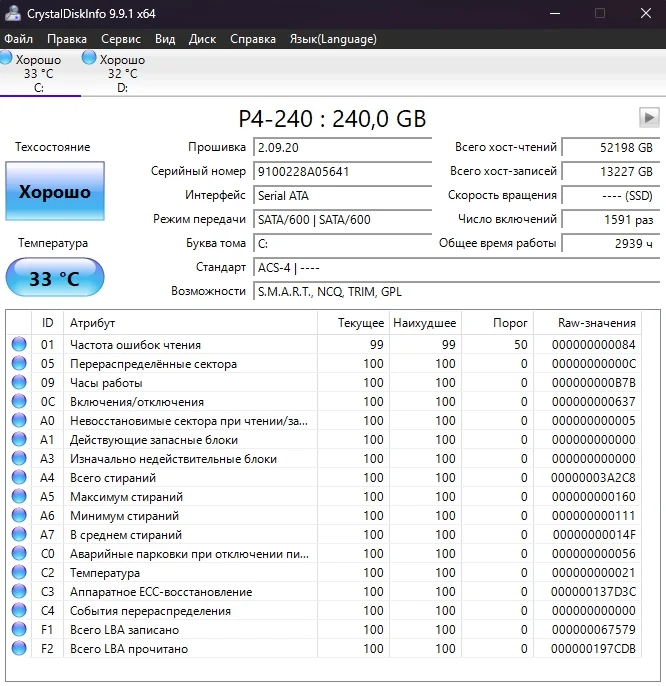Click the serial number field 9100228A05641
This screenshot has width=666, height=686.
343,172
